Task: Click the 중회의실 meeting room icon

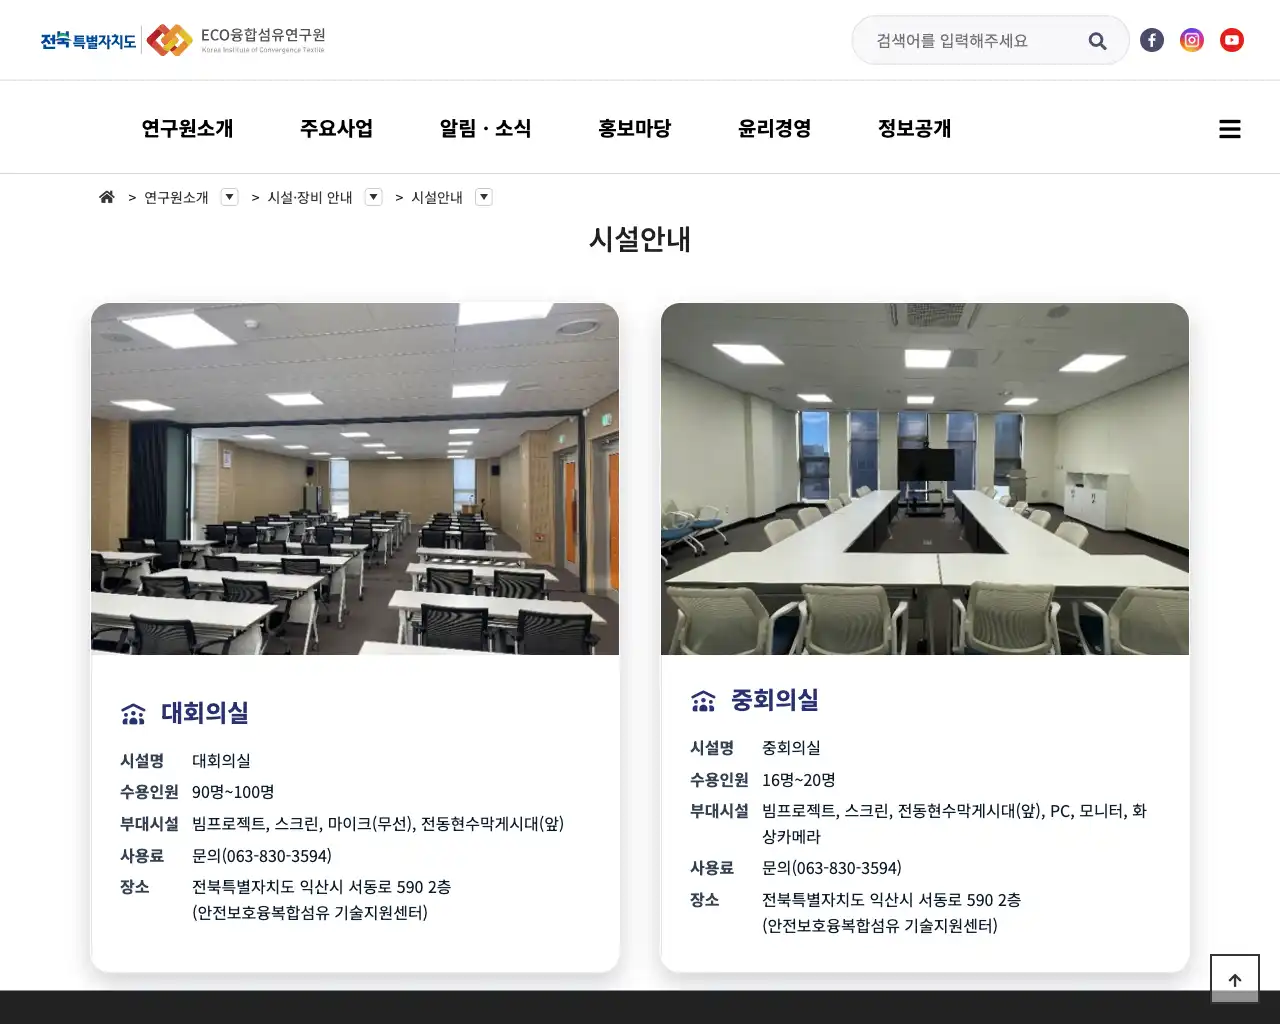Action: [703, 700]
